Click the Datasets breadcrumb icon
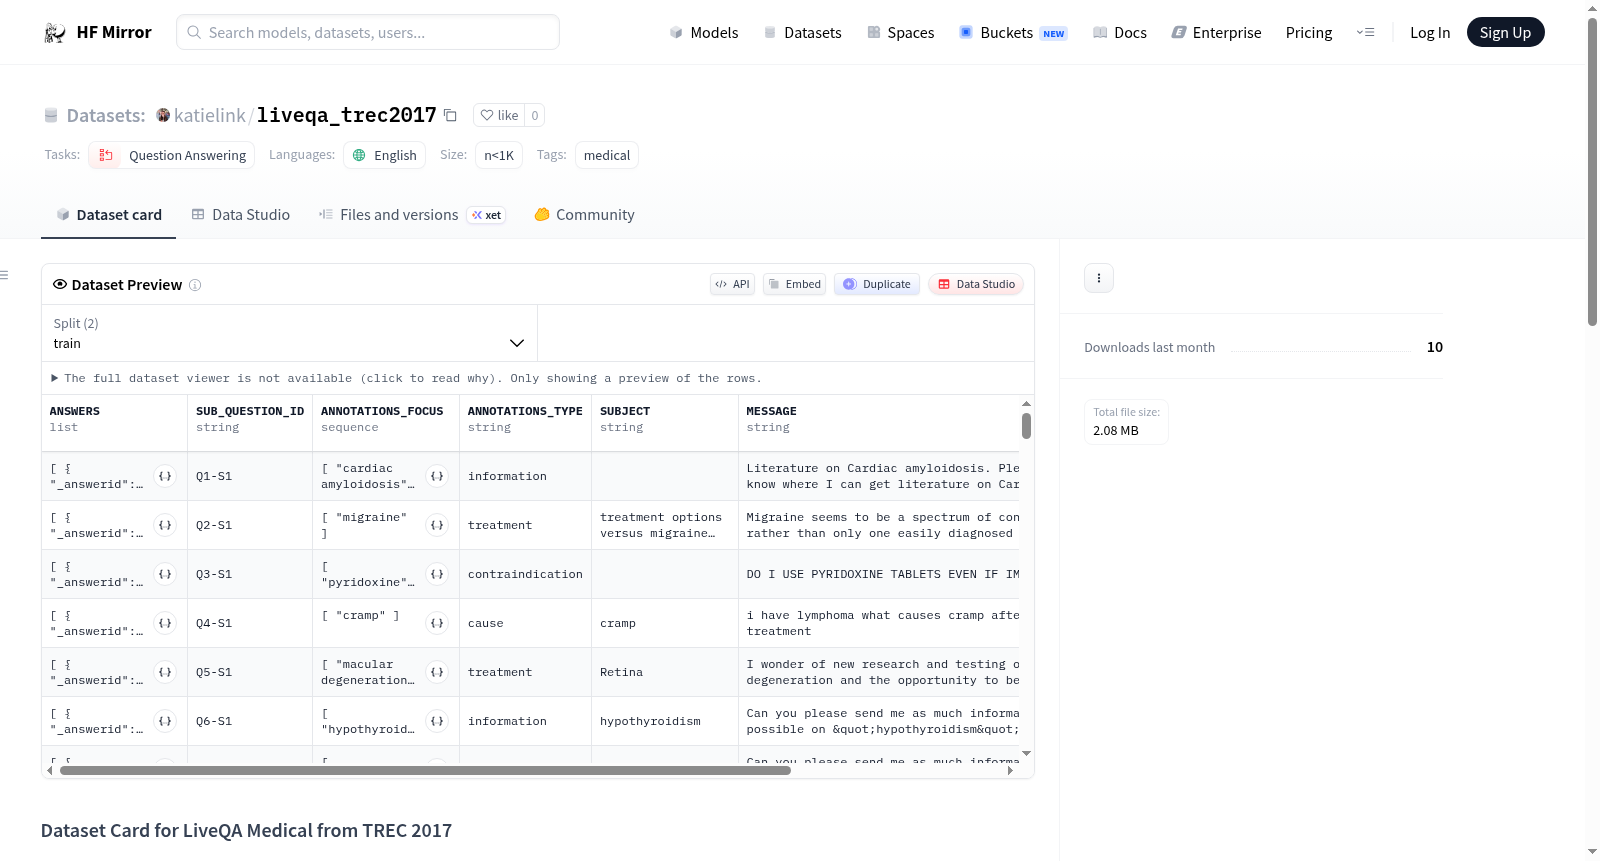The image size is (1600, 861). (51, 115)
